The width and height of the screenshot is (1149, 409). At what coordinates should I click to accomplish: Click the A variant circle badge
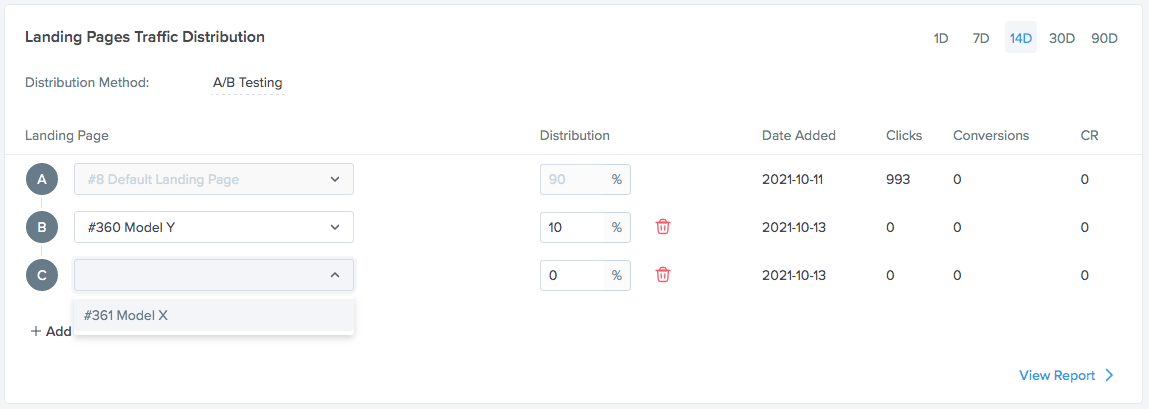(42, 179)
